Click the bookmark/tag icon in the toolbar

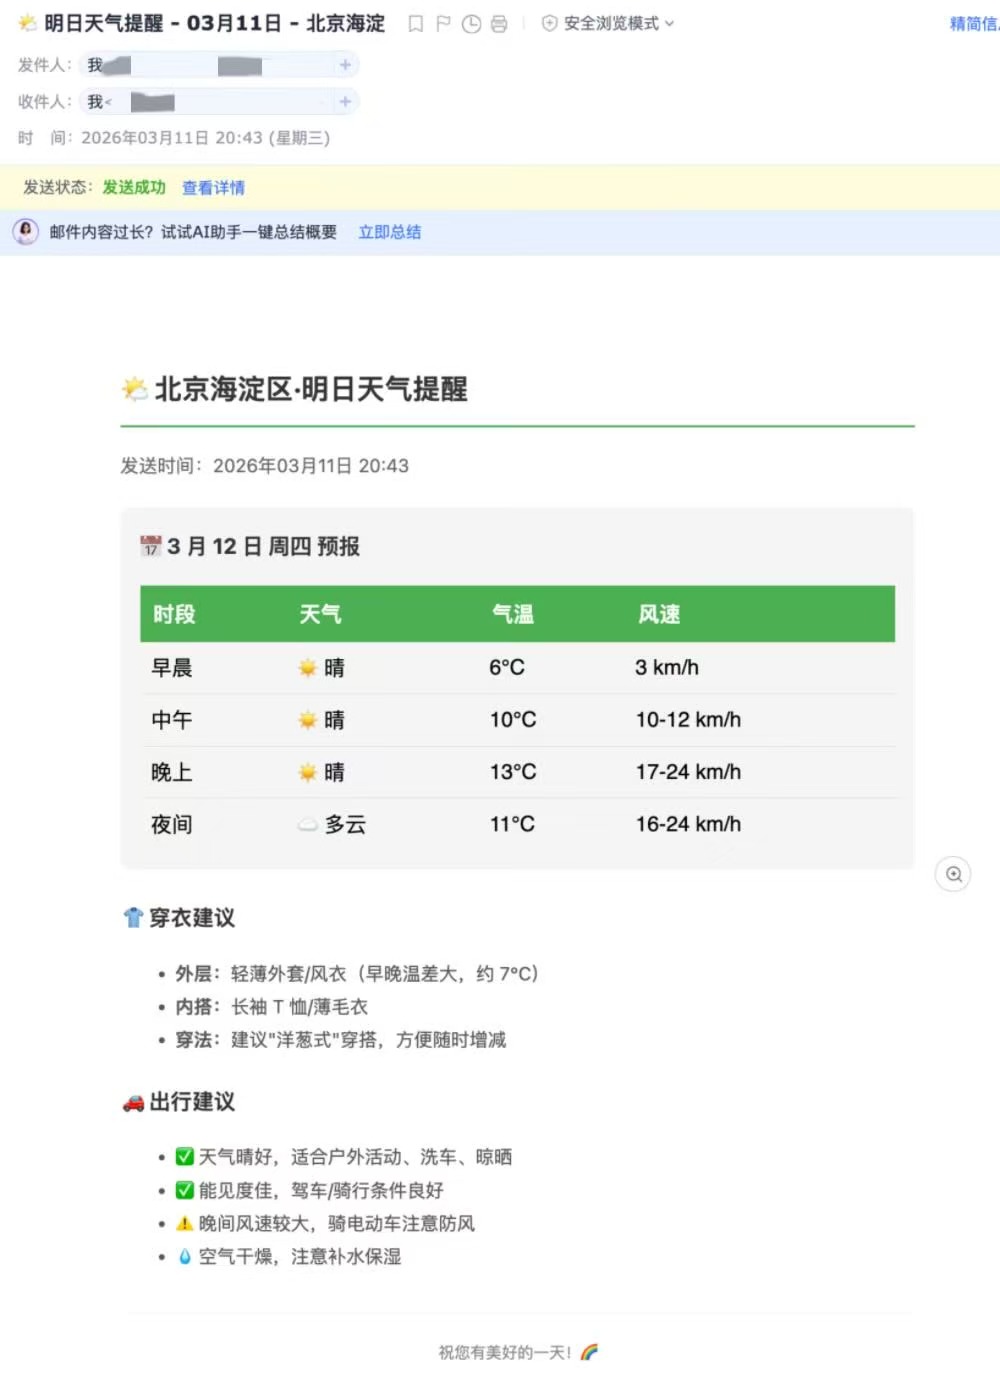416,24
